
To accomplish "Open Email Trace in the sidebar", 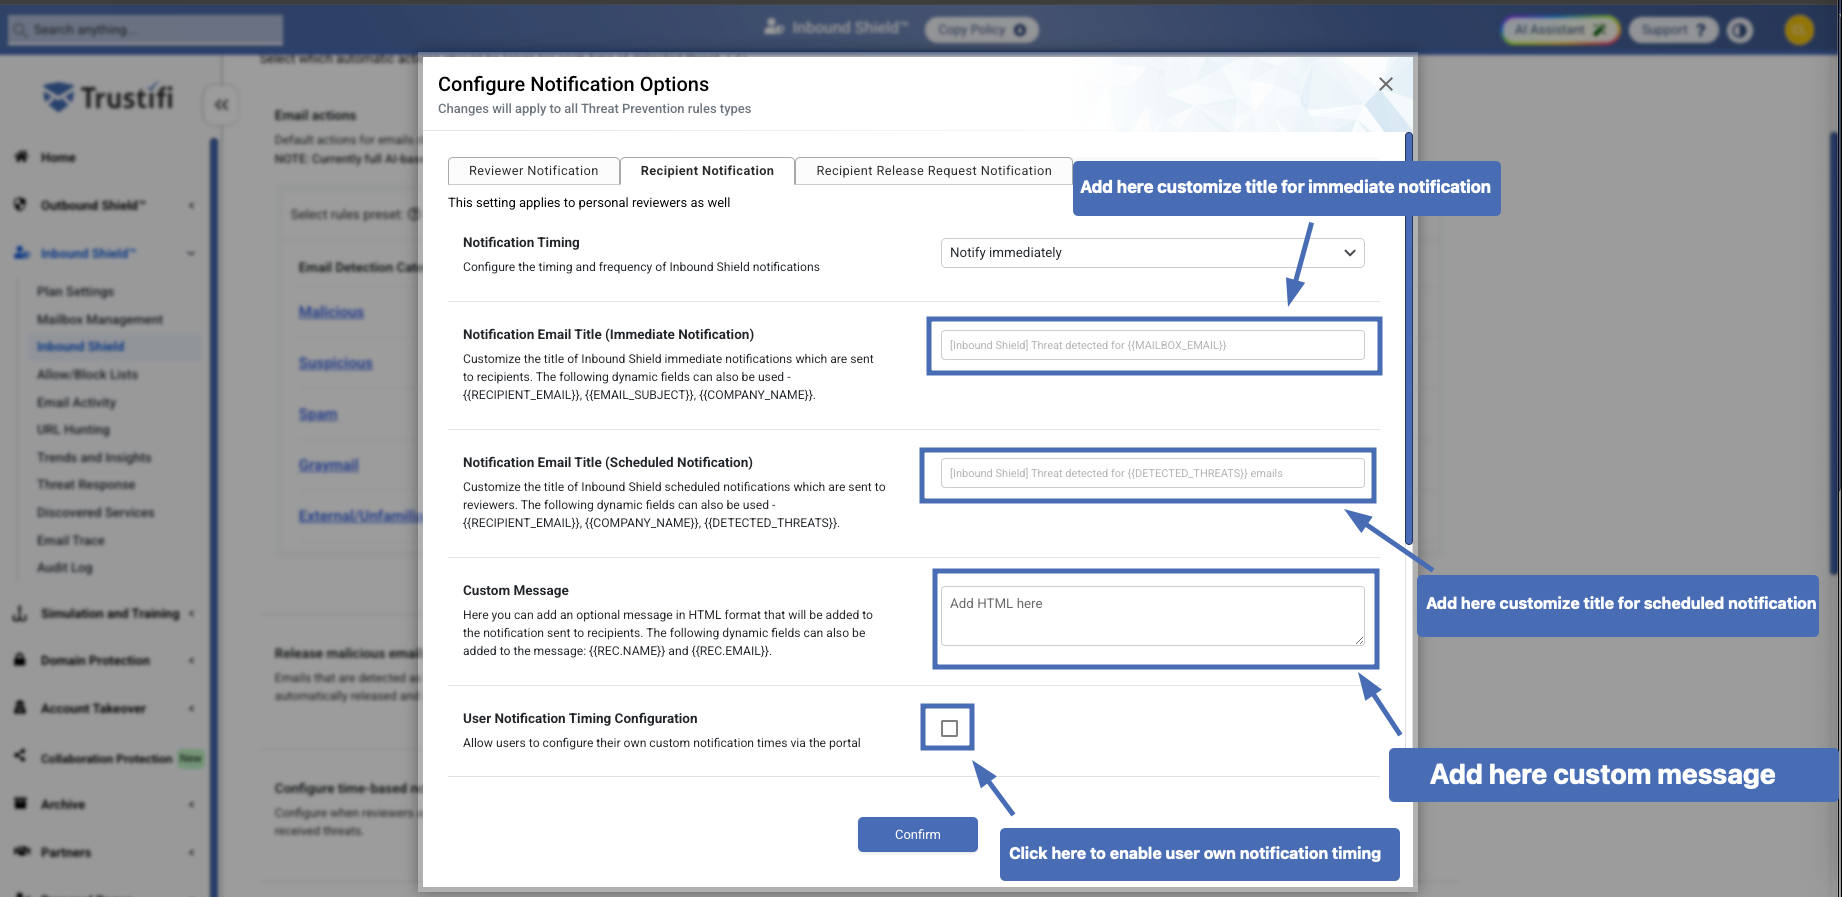I will coord(70,540).
